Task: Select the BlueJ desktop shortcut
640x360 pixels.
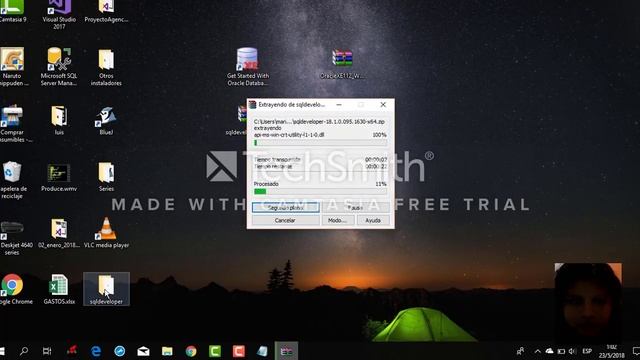Action: pyautogui.click(x=106, y=120)
